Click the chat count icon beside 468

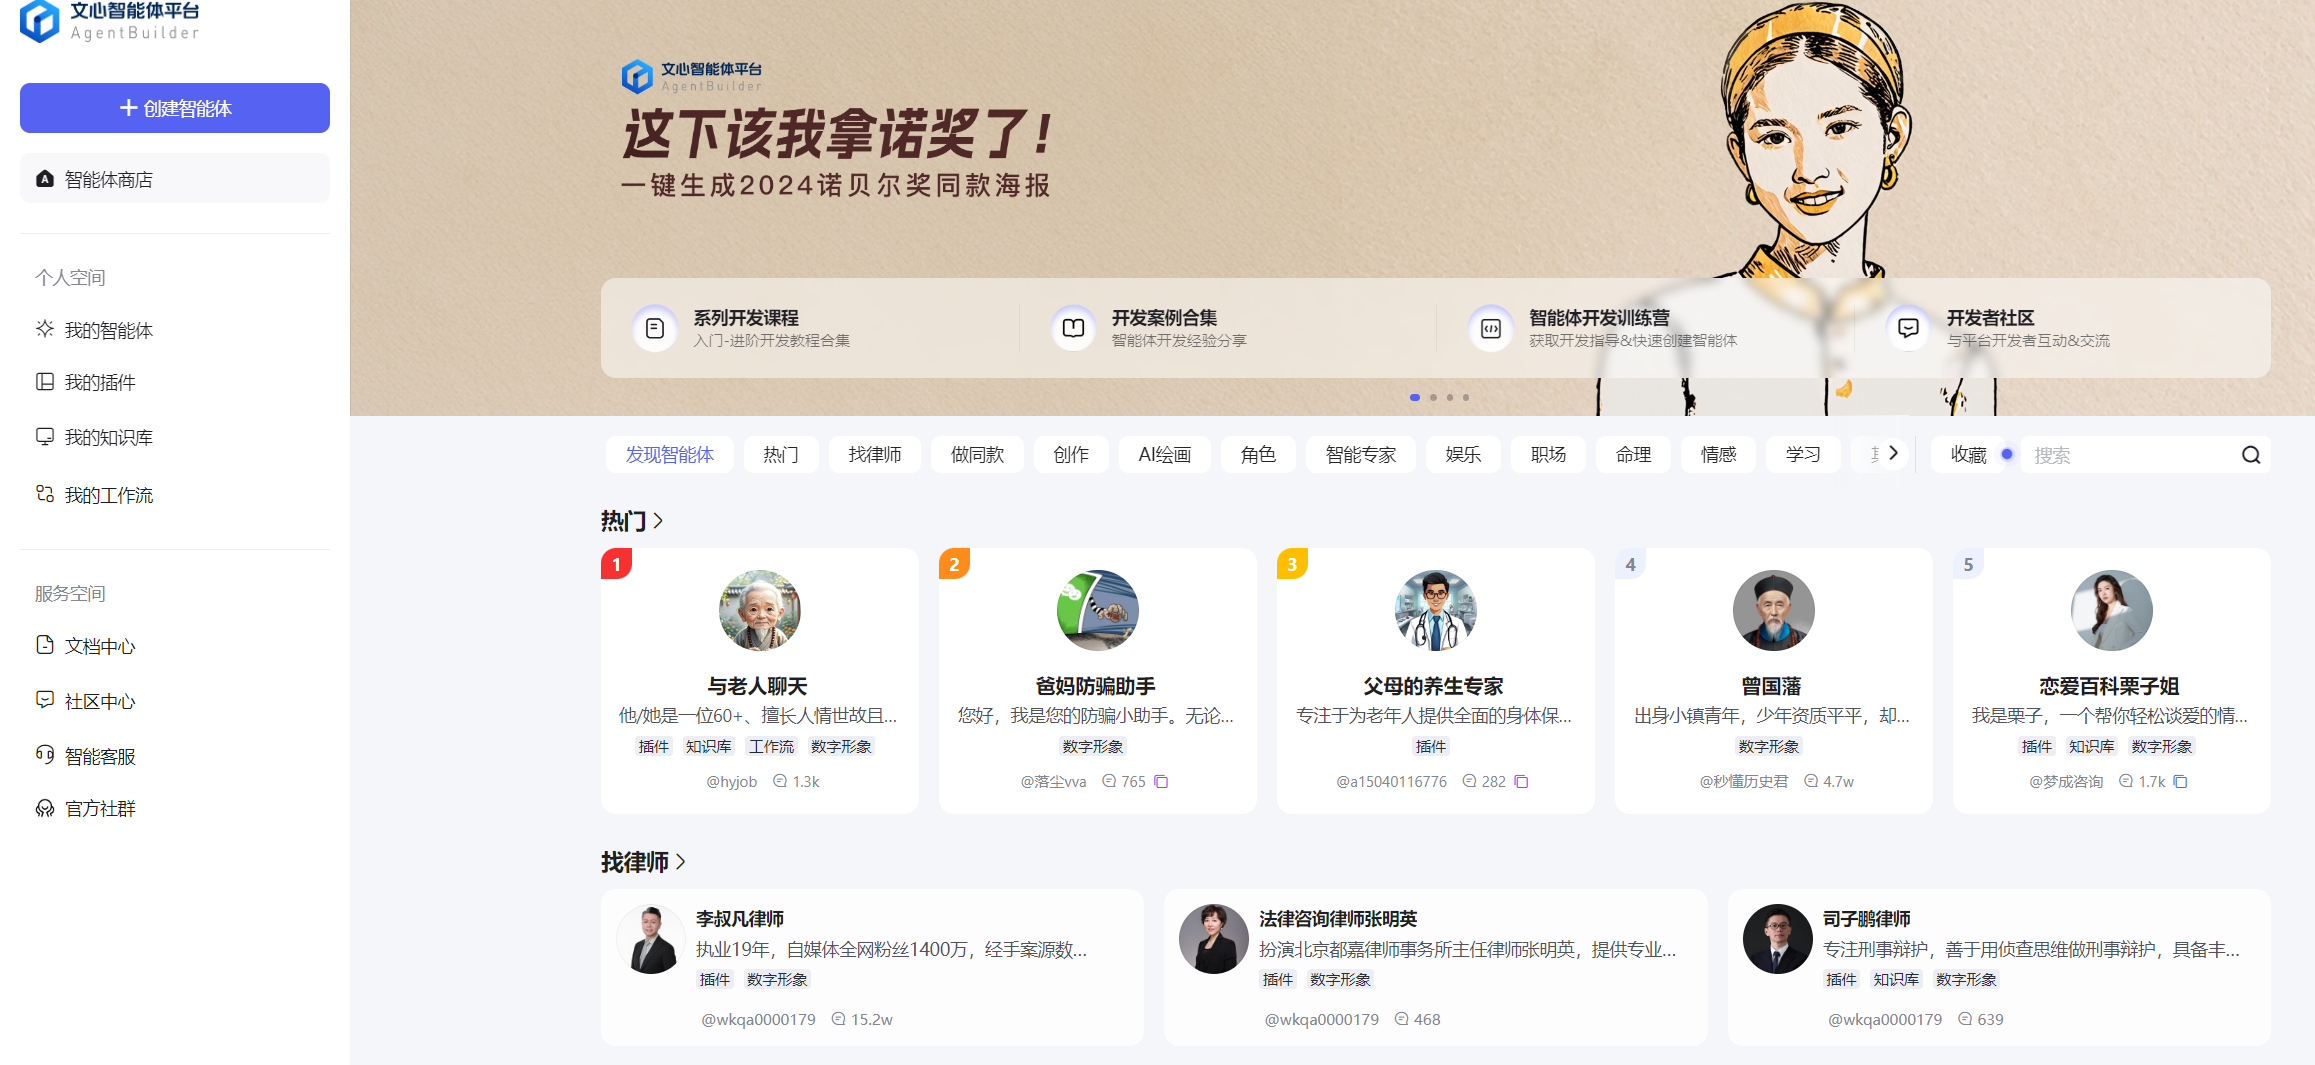(1401, 1019)
